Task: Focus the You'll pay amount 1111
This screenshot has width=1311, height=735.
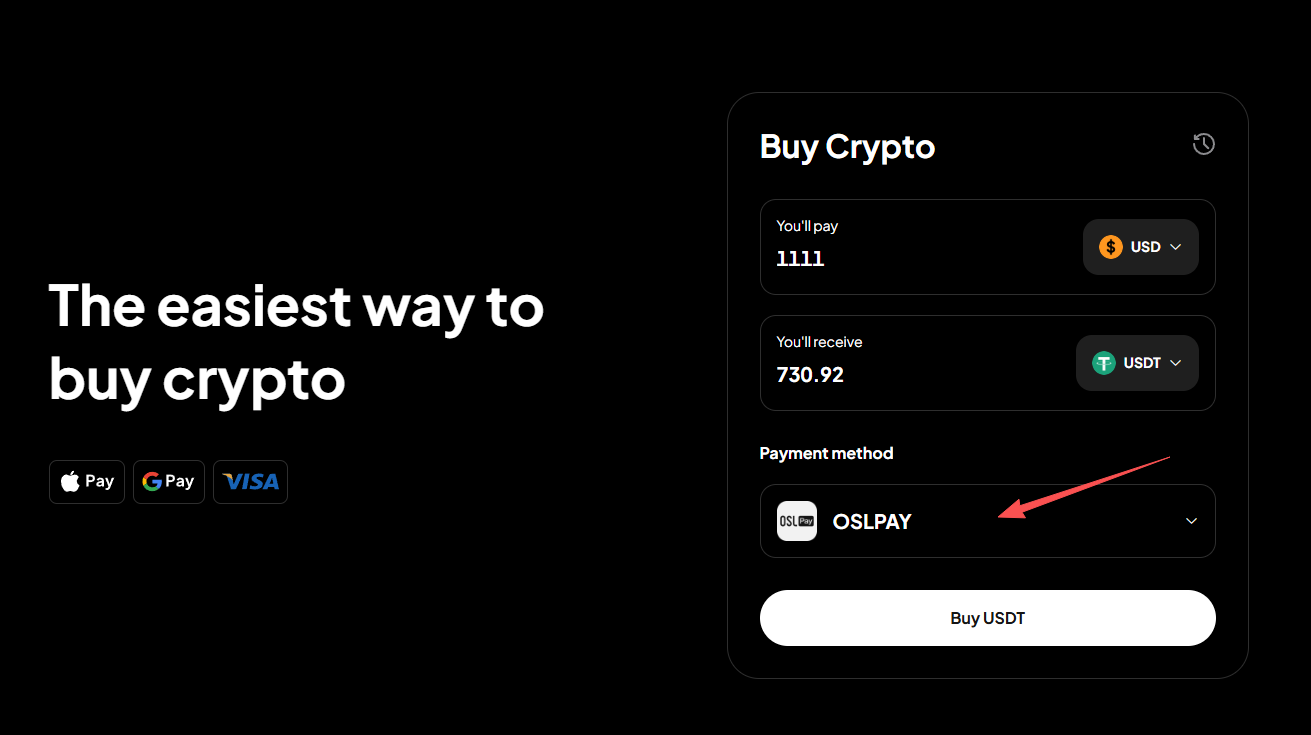Action: 800,259
